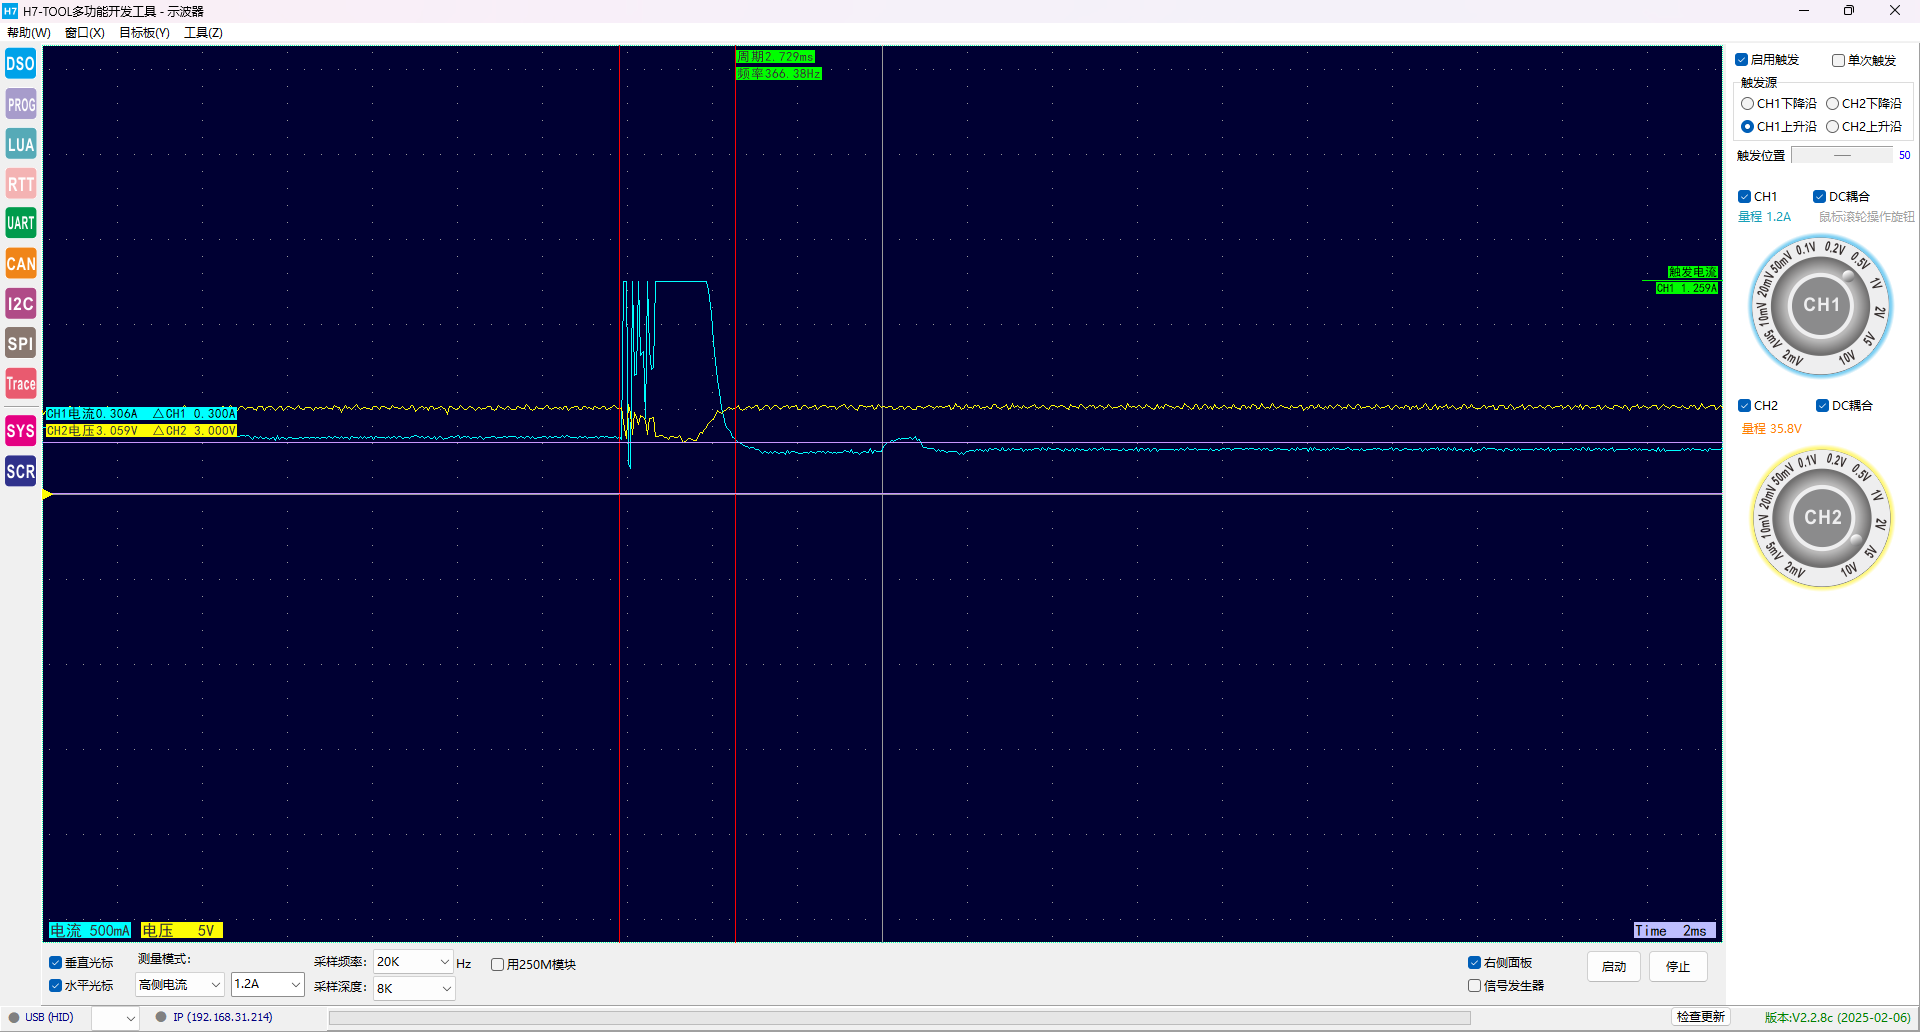Click the 量程 35.8V range text
The height and width of the screenshot is (1032, 1920).
coord(1771,429)
